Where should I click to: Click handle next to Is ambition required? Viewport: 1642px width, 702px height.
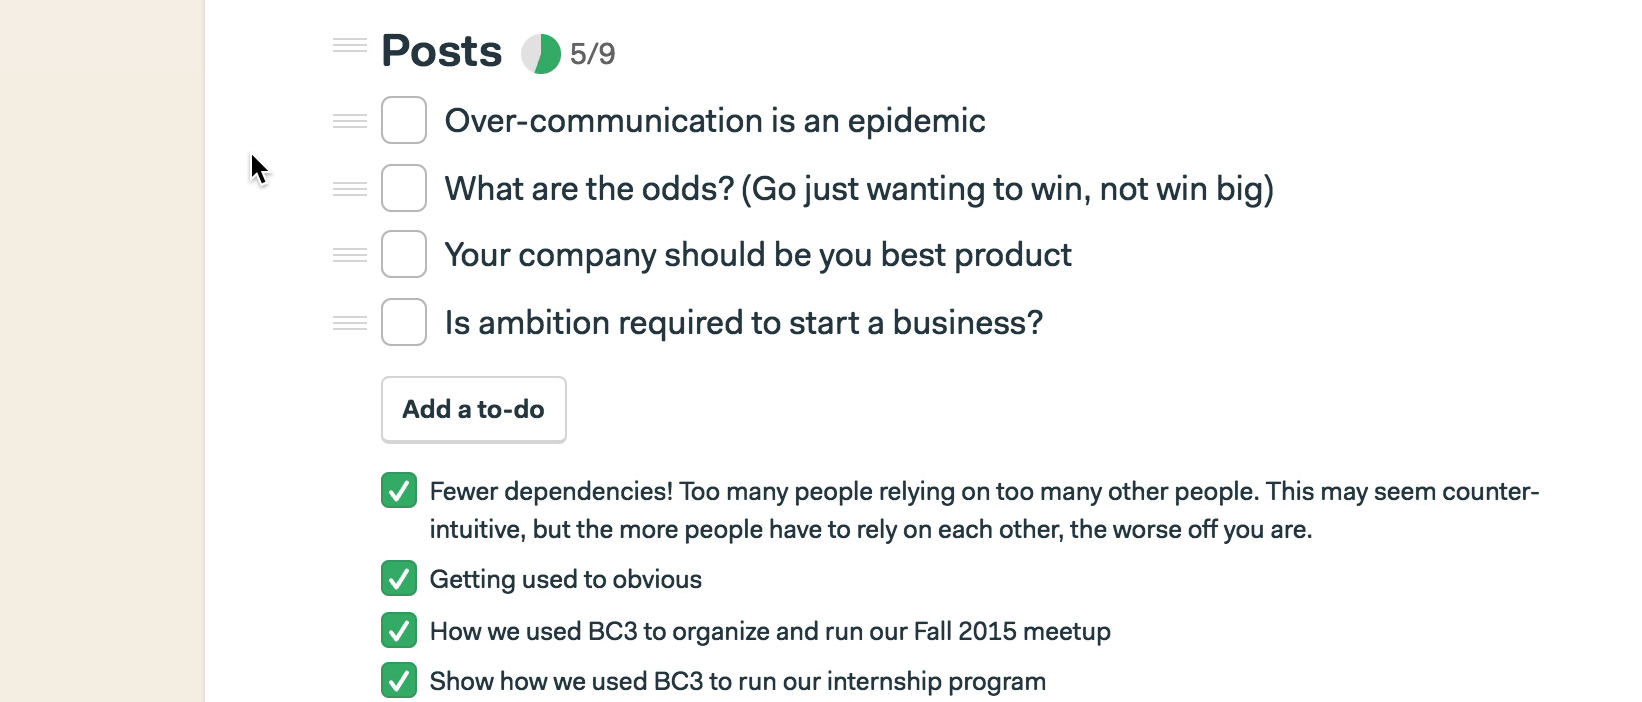pos(350,323)
